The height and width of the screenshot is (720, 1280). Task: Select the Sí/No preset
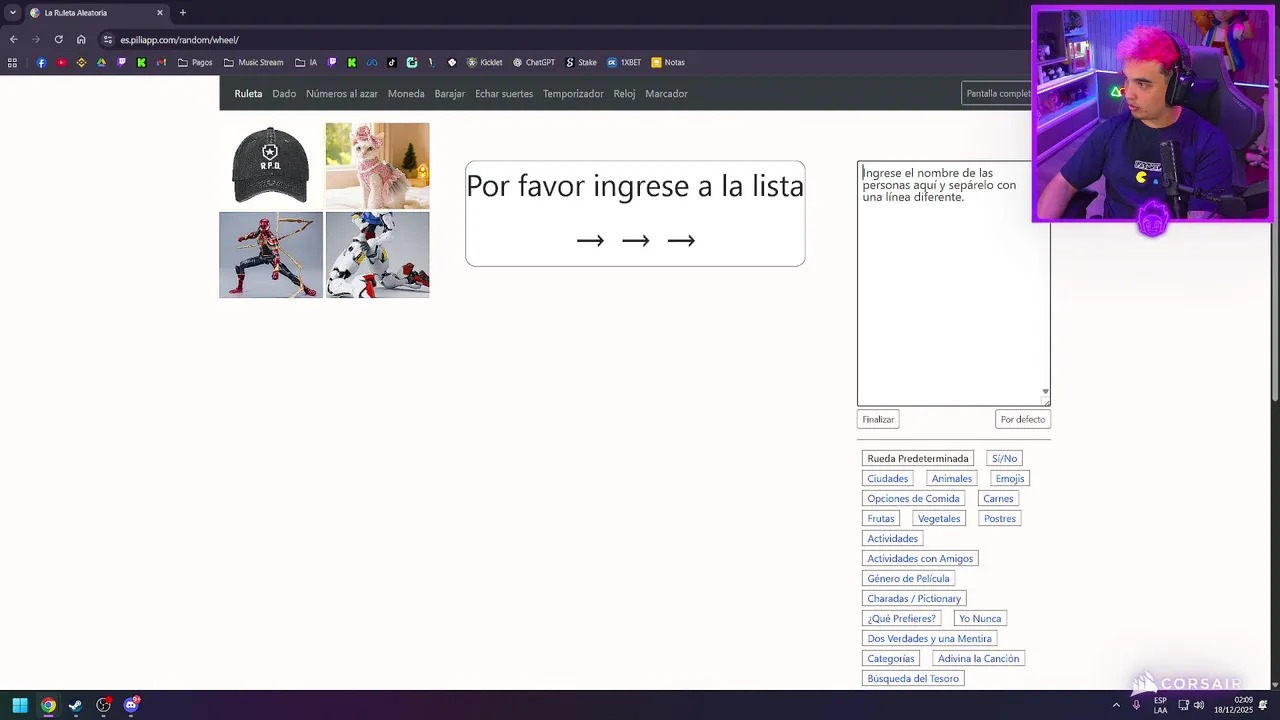tap(1004, 458)
